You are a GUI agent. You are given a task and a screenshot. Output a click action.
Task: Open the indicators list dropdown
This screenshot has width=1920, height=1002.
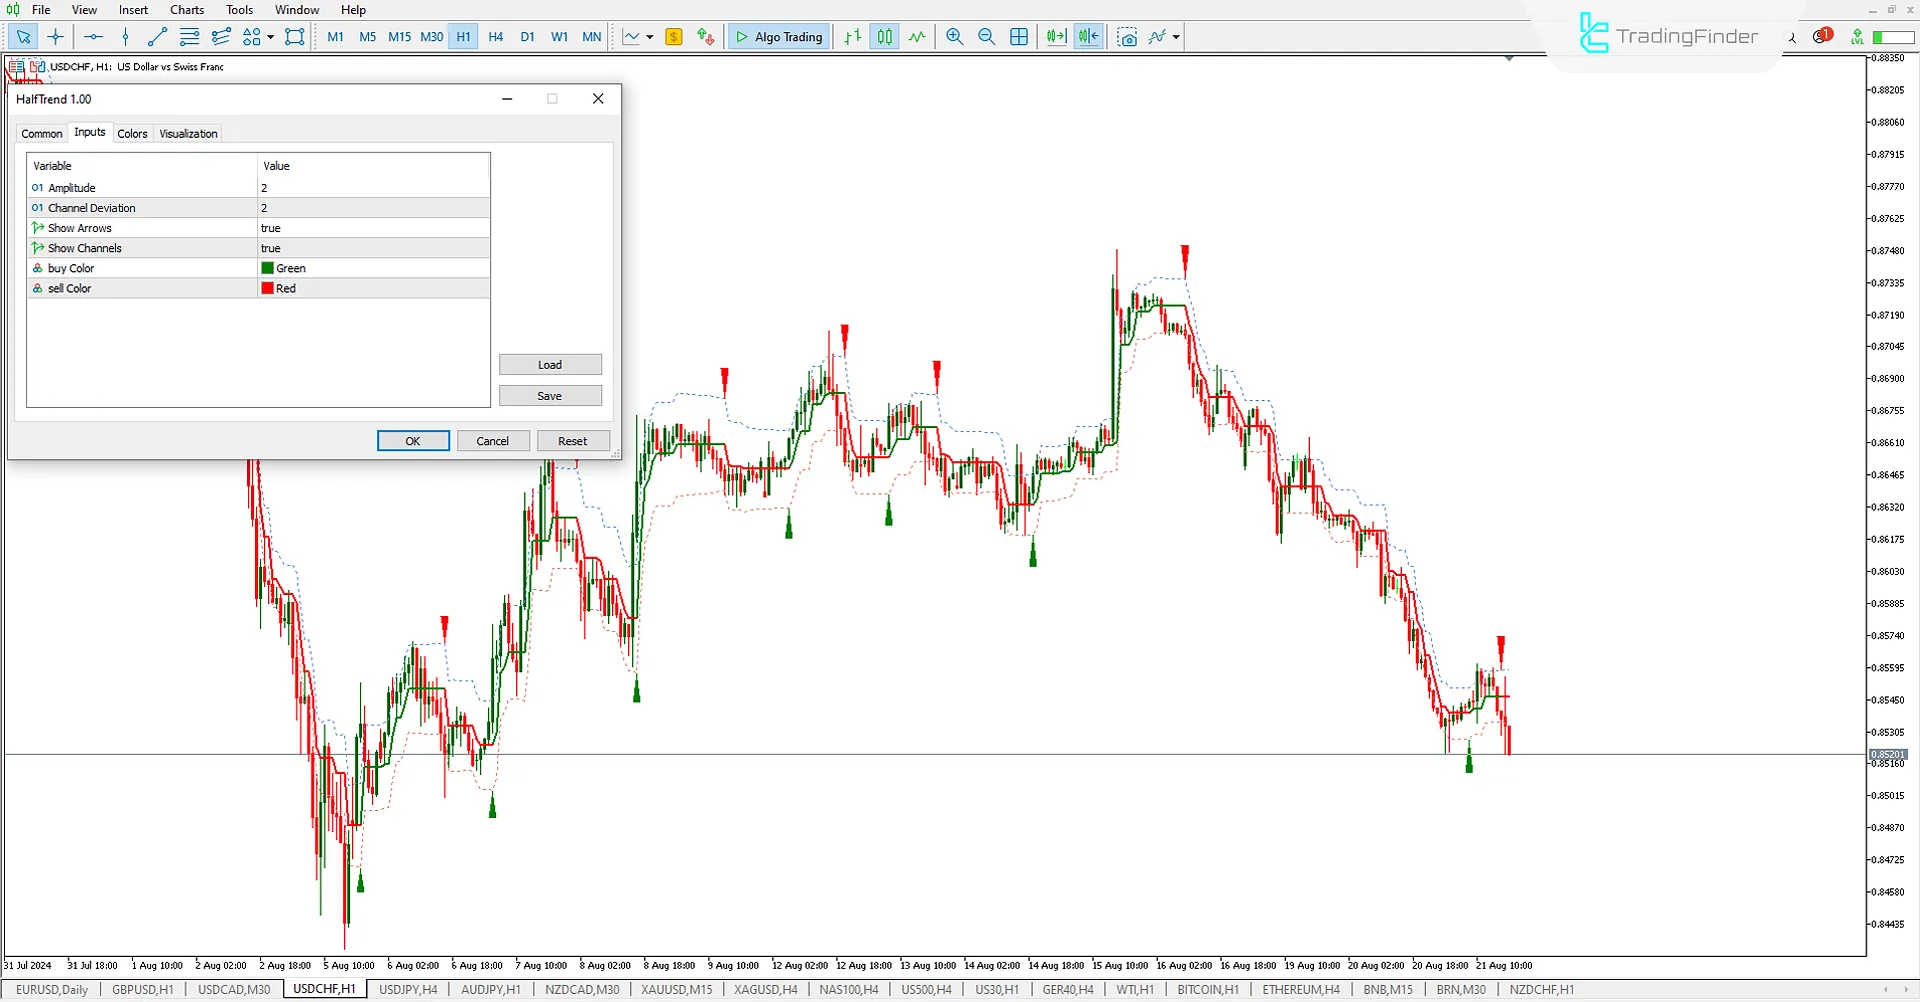(x=1176, y=36)
